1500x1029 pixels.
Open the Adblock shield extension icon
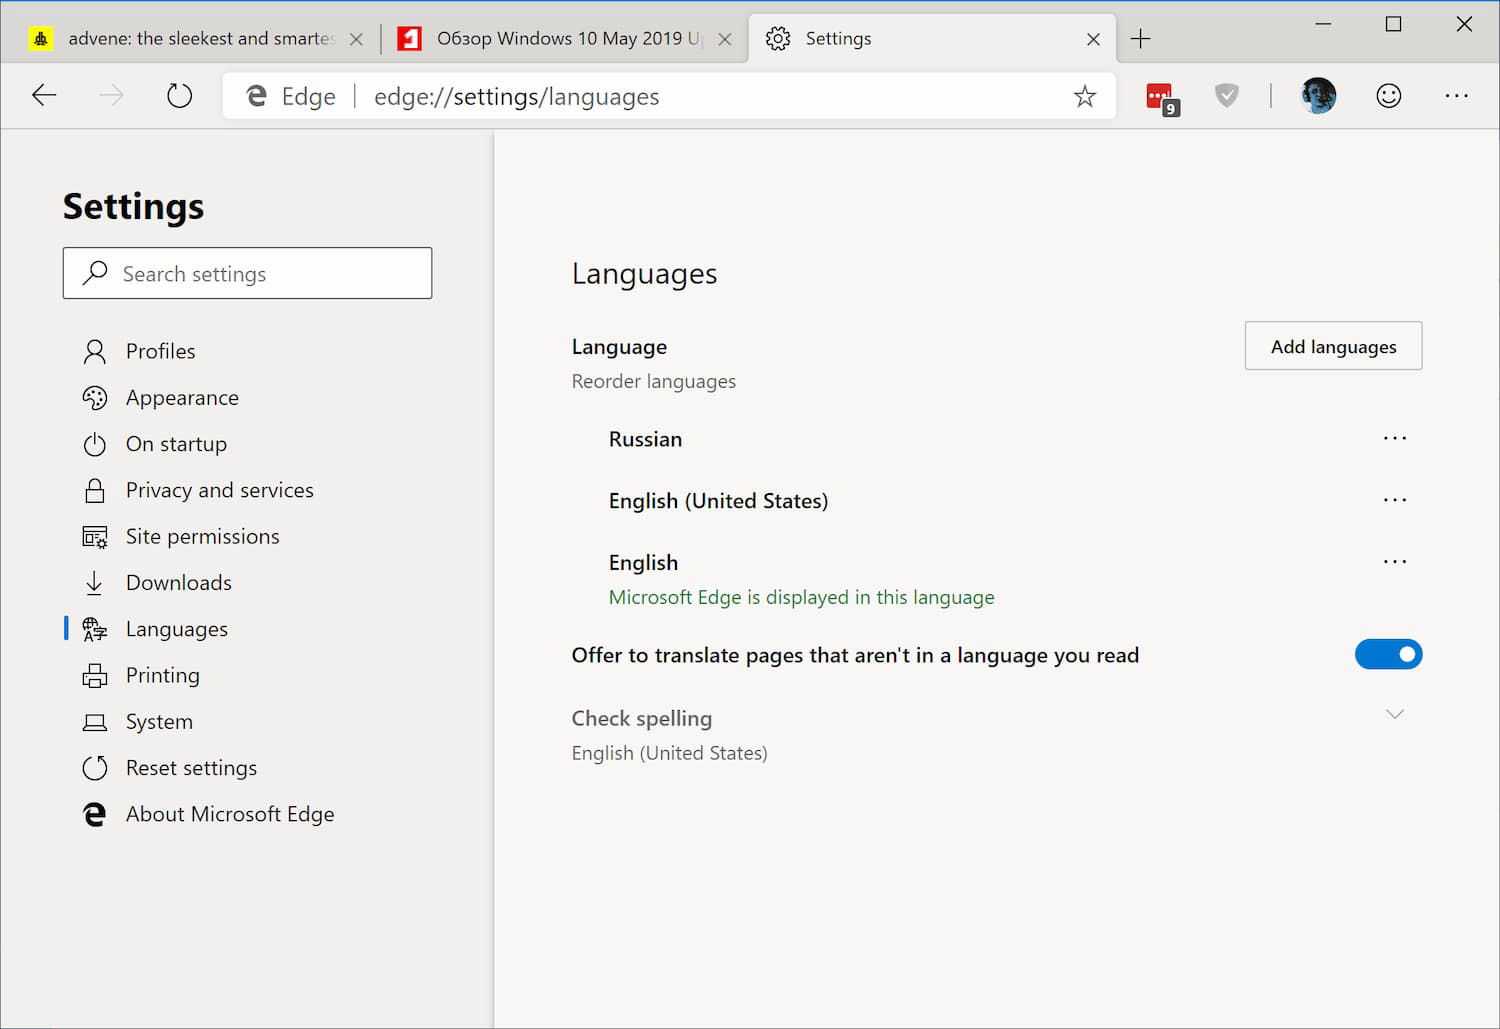point(1227,95)
